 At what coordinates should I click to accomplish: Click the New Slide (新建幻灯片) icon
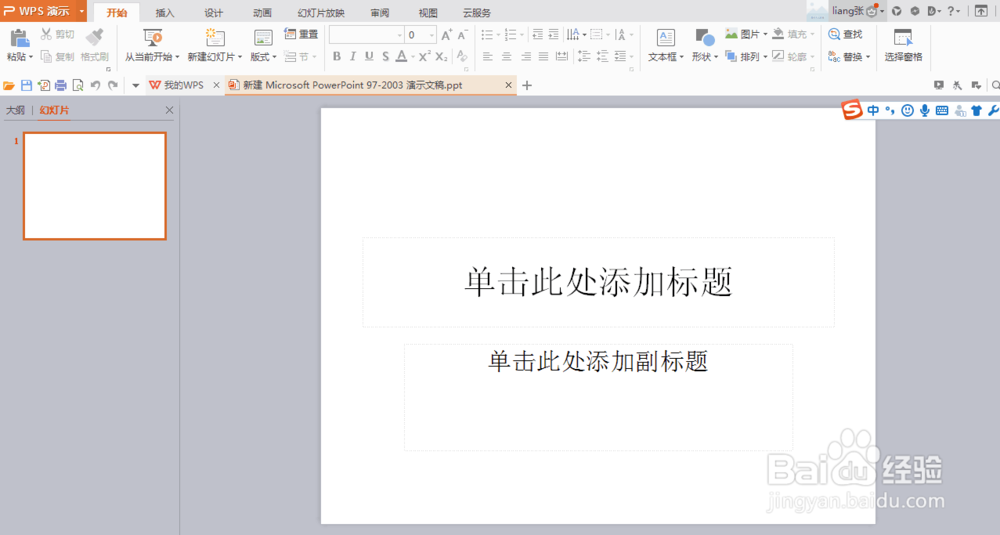(215, 37)
